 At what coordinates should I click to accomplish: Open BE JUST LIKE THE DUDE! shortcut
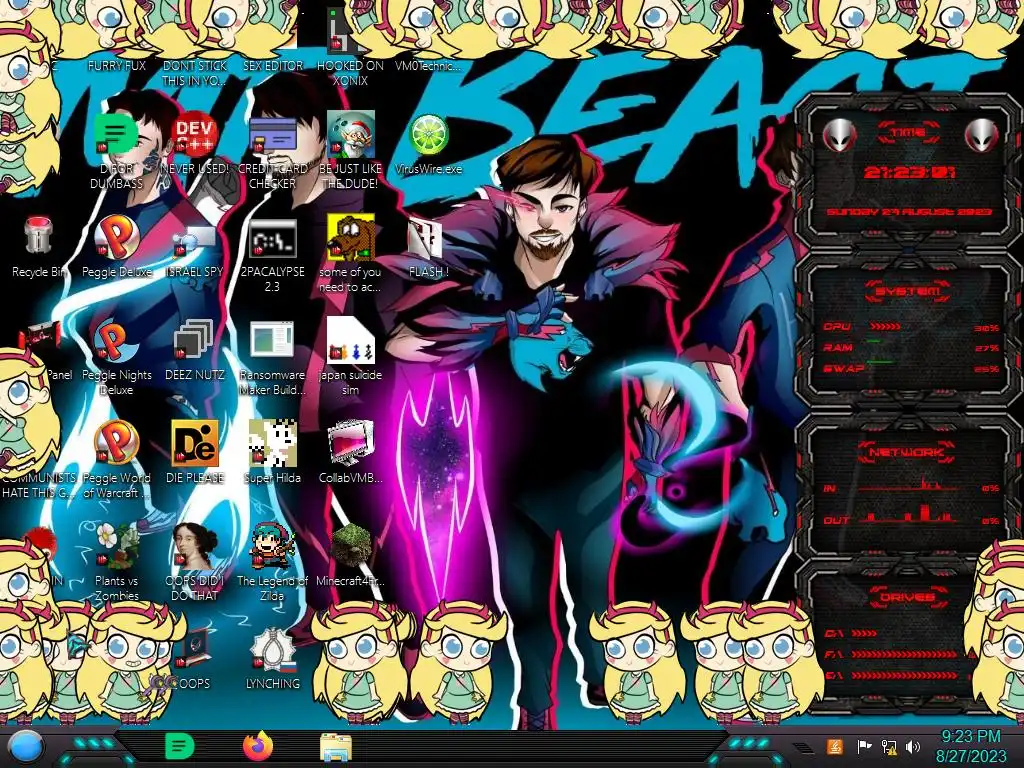click(x=350, y=134)
